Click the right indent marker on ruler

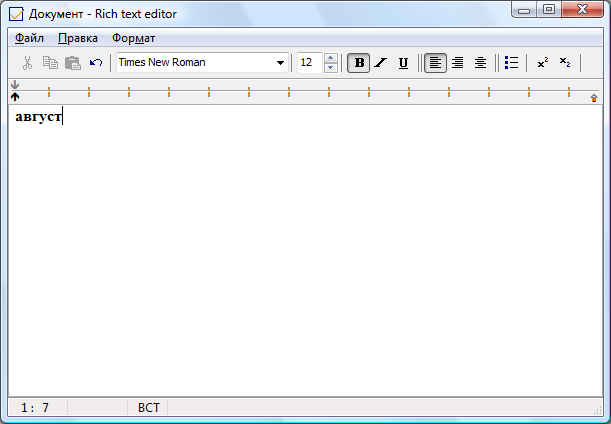(x=593, y=98)
